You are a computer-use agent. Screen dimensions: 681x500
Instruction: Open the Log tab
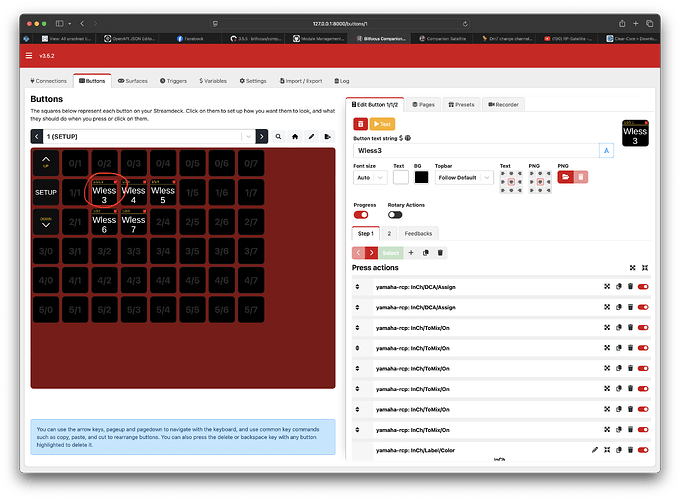[x=342, y=81]
